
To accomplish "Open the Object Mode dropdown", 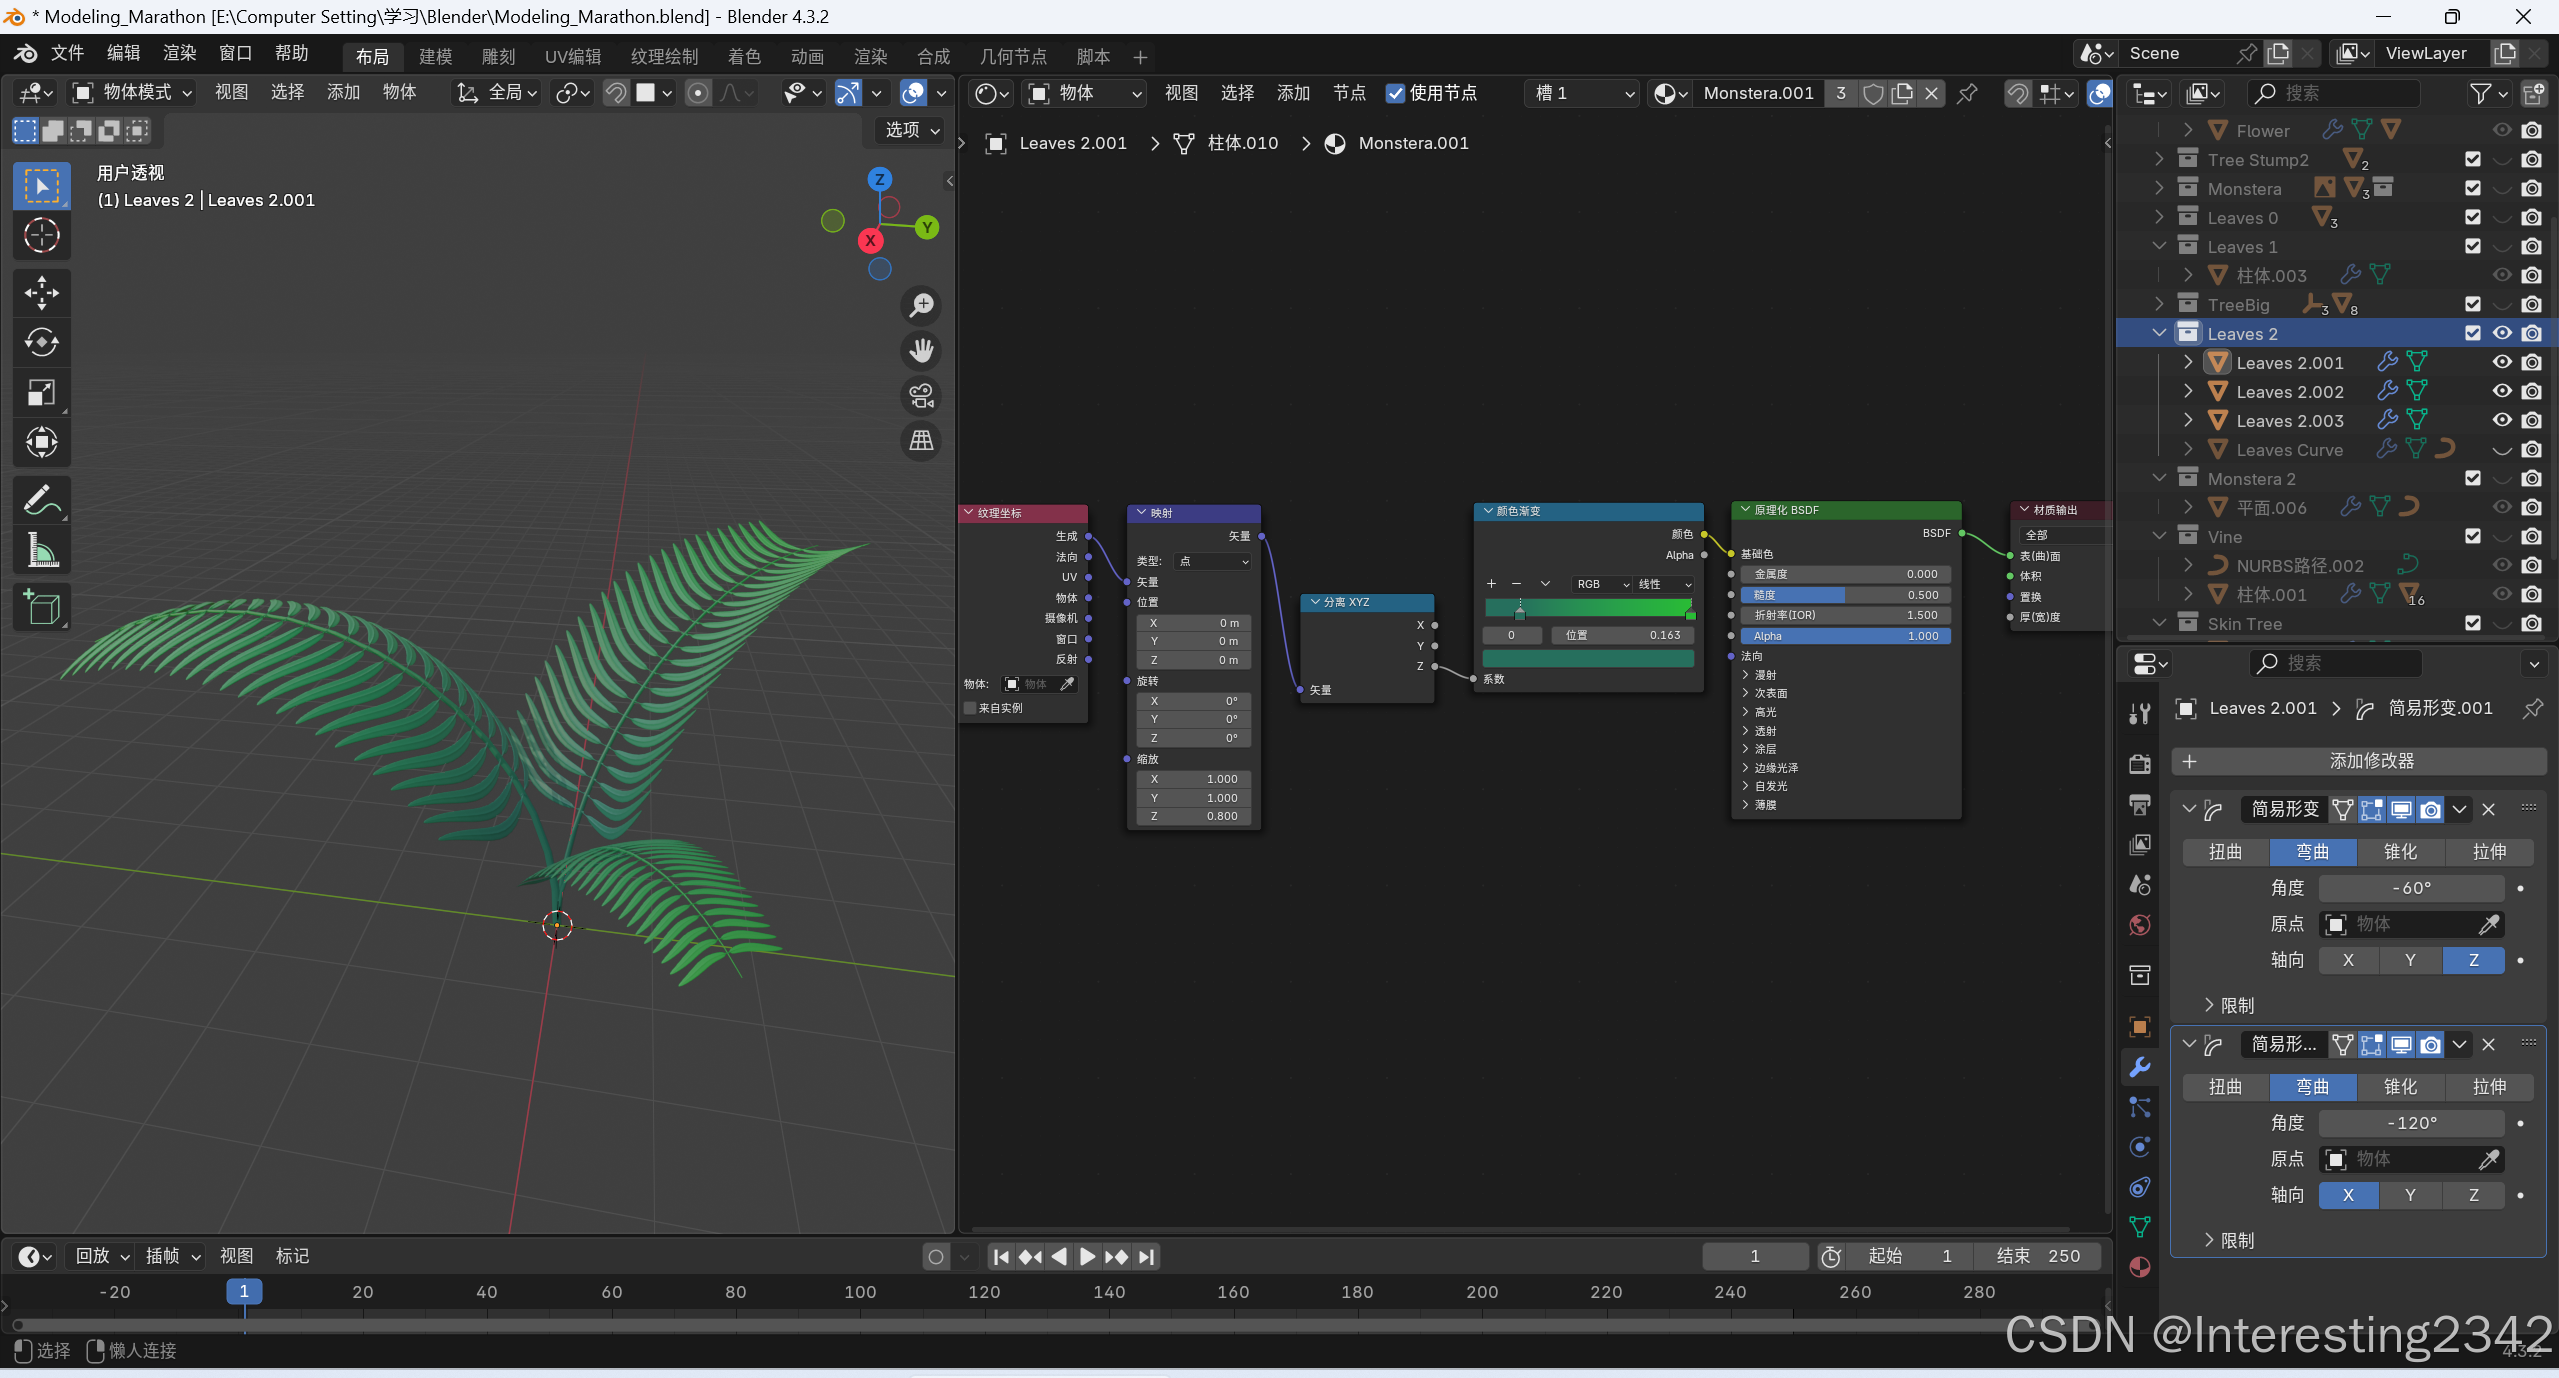I will [132, 93].
